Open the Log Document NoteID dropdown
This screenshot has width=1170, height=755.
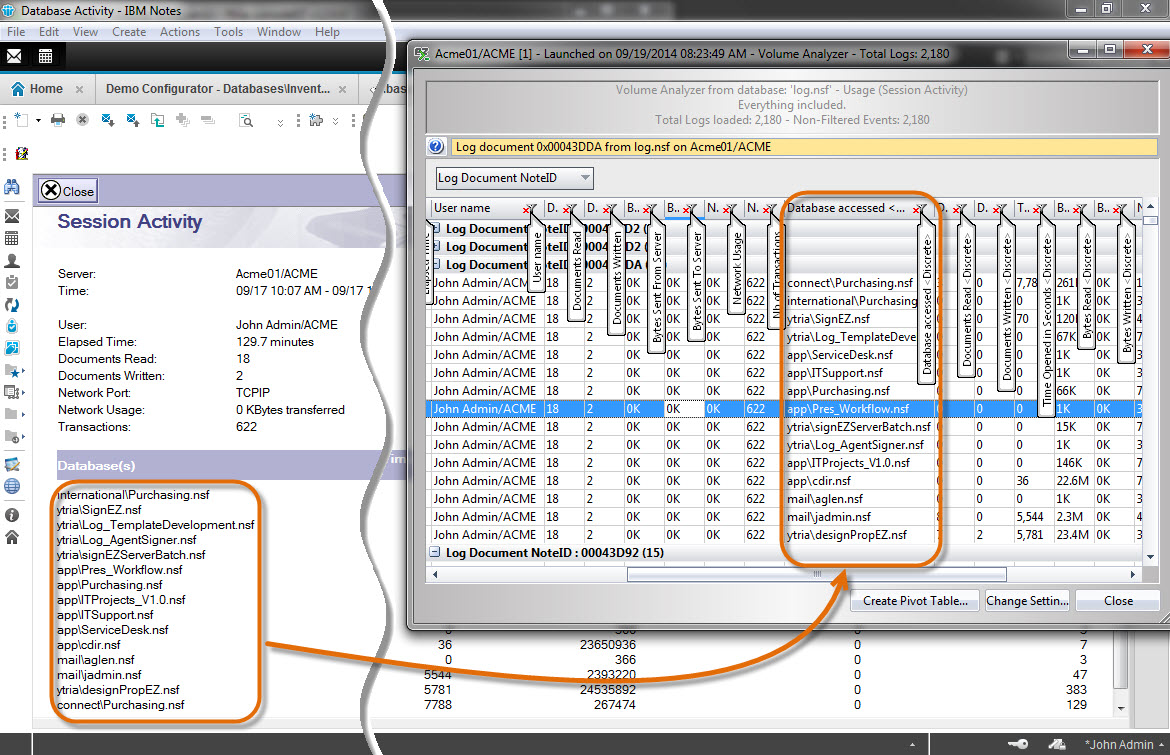point(586,178)
